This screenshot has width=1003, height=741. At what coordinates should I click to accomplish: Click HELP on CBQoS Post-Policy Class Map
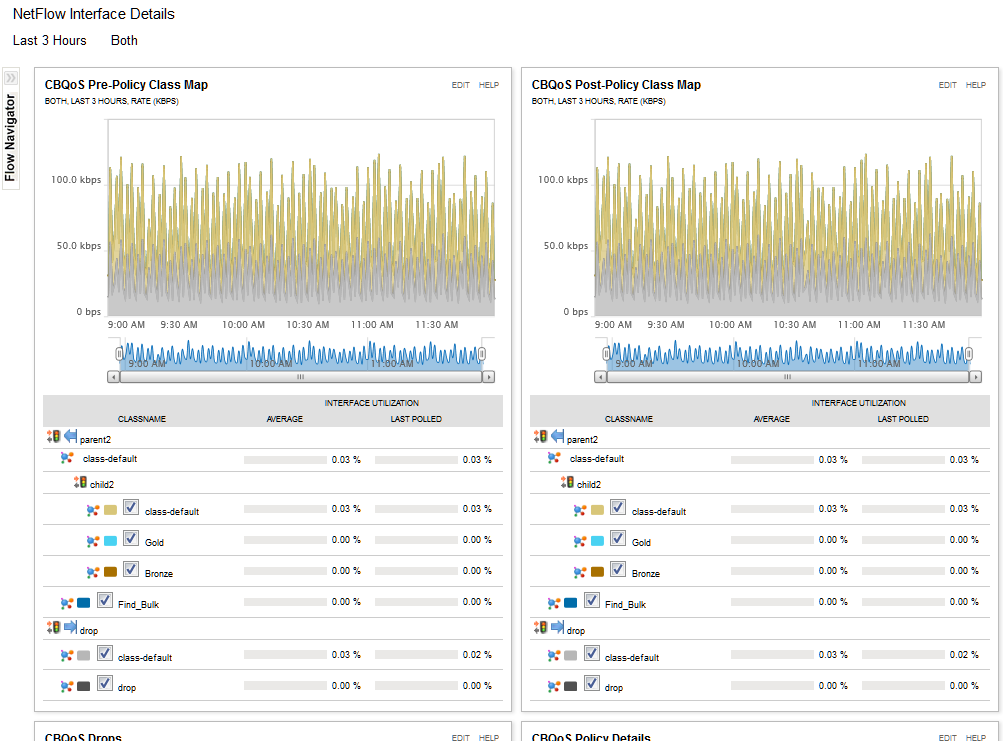coord(975,85)
